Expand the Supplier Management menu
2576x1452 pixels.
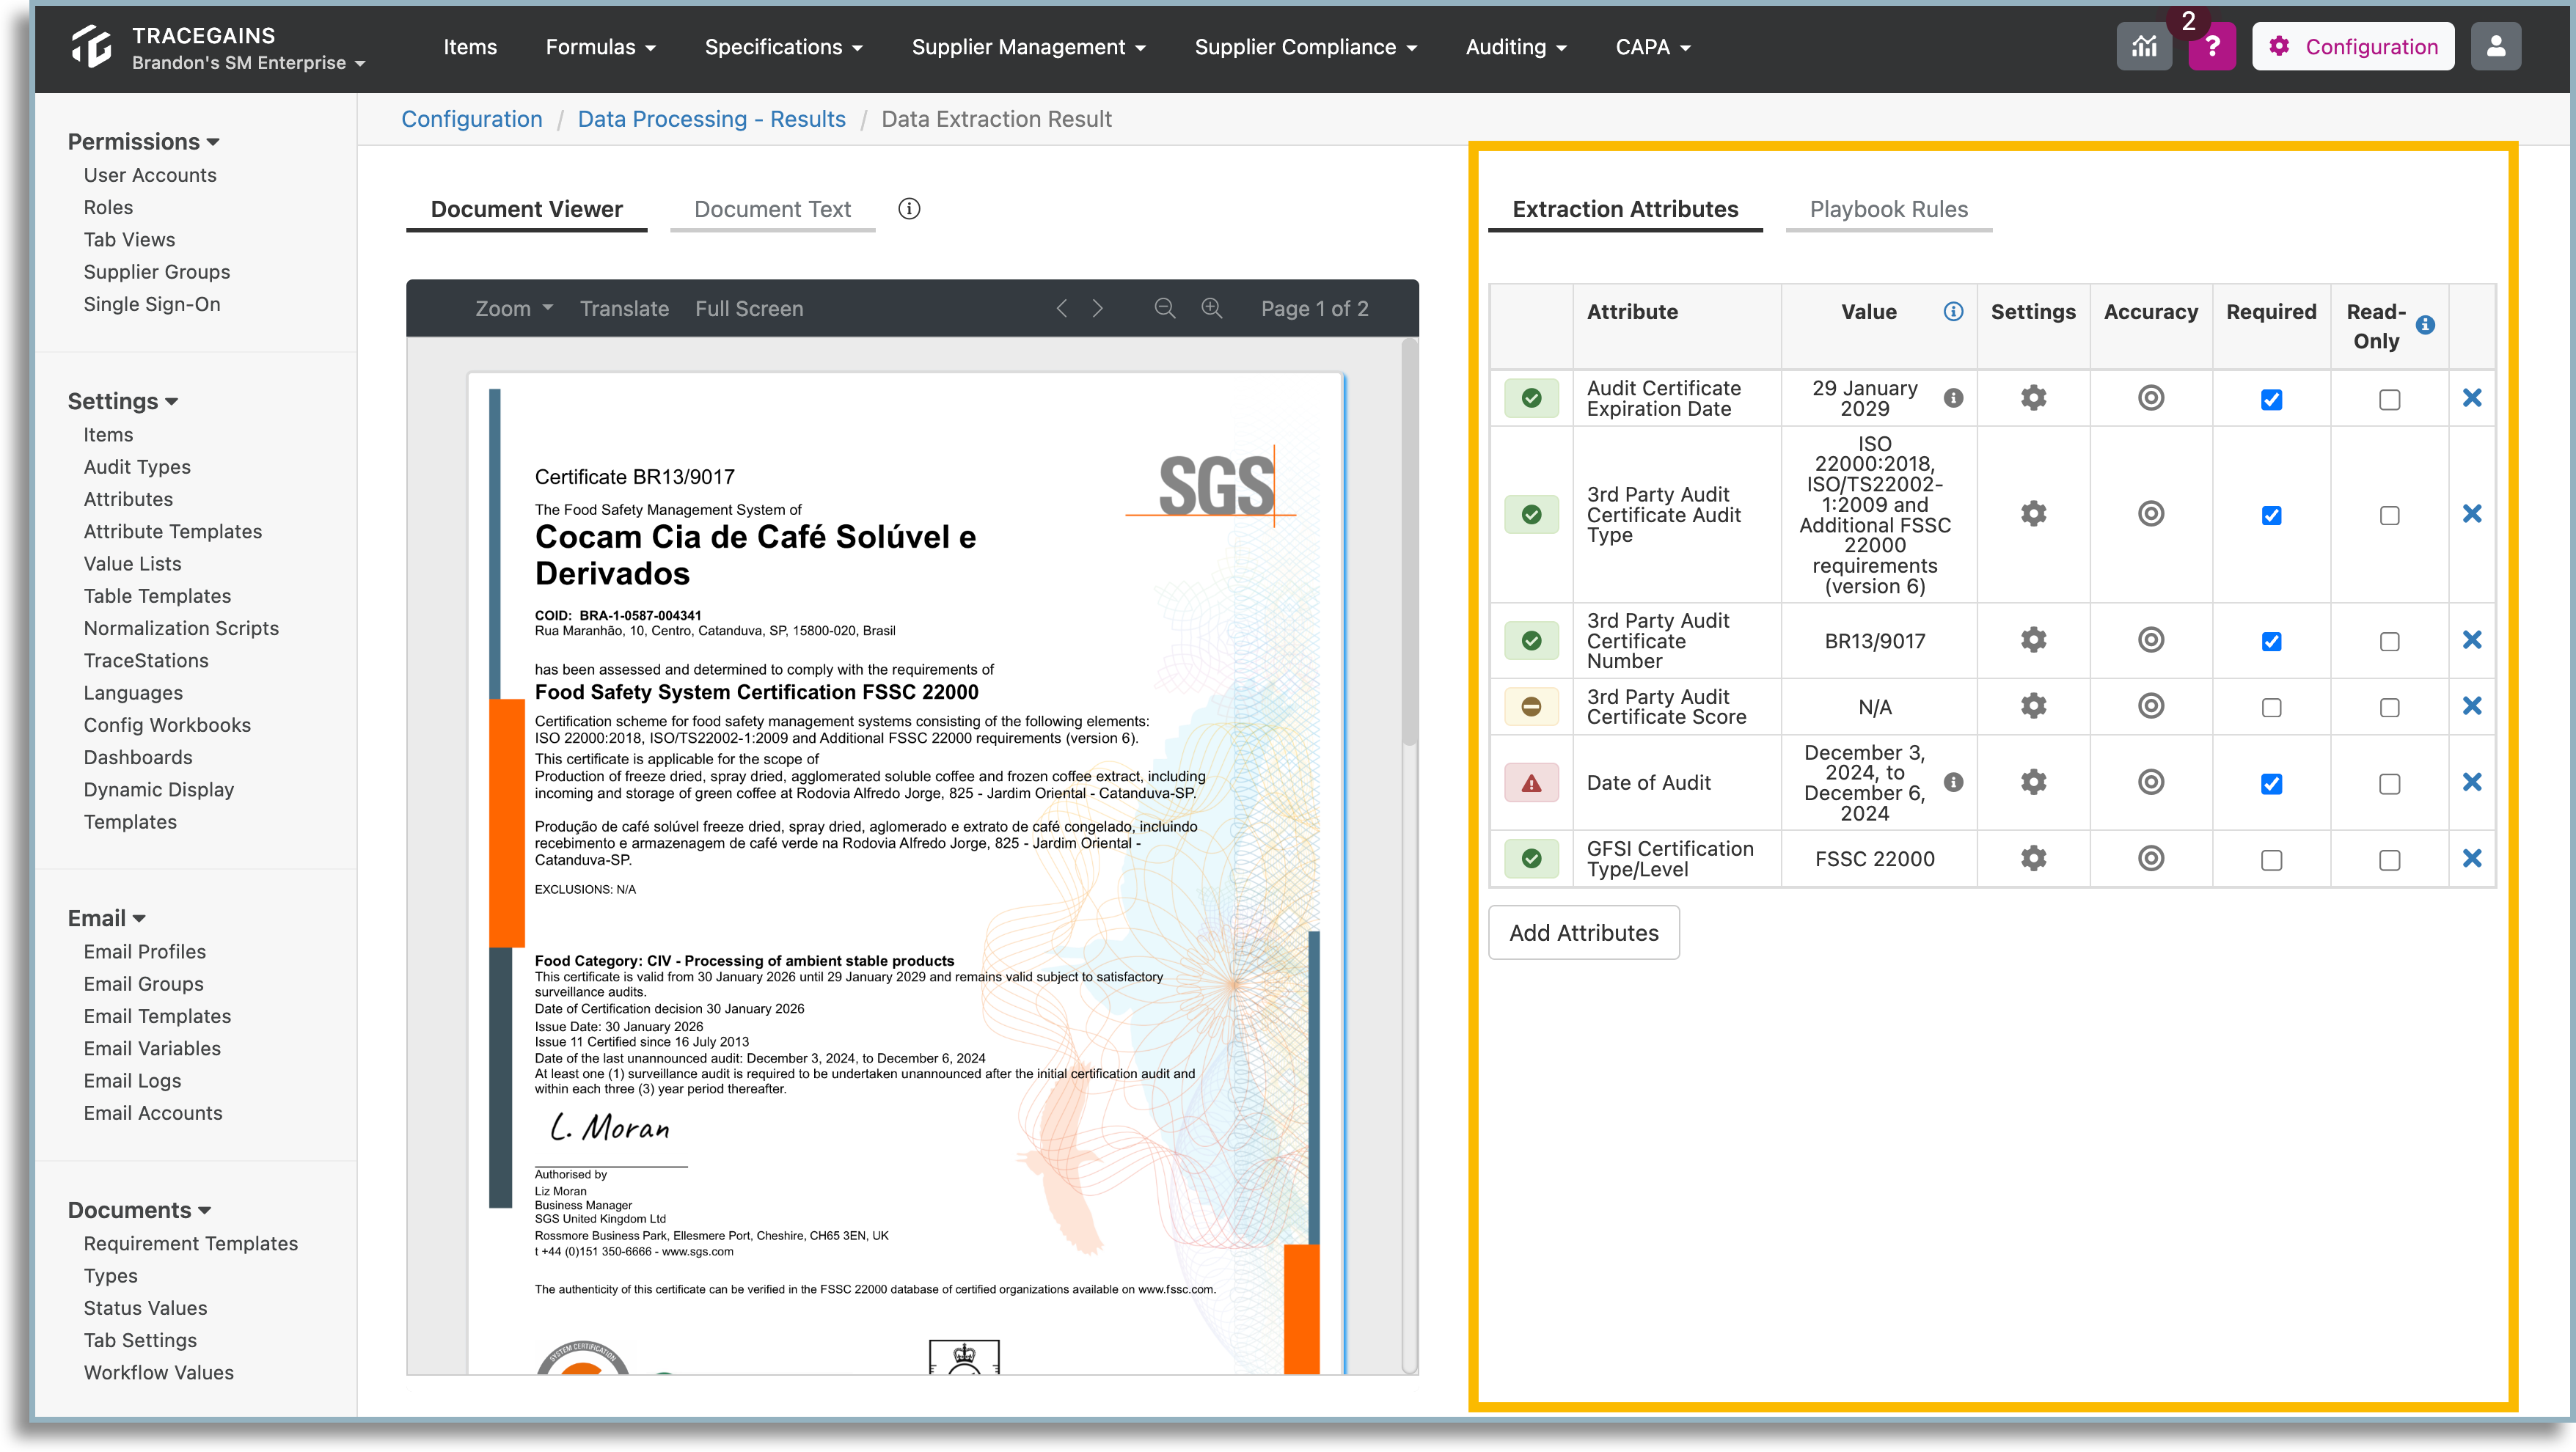tap(1028, 47)
